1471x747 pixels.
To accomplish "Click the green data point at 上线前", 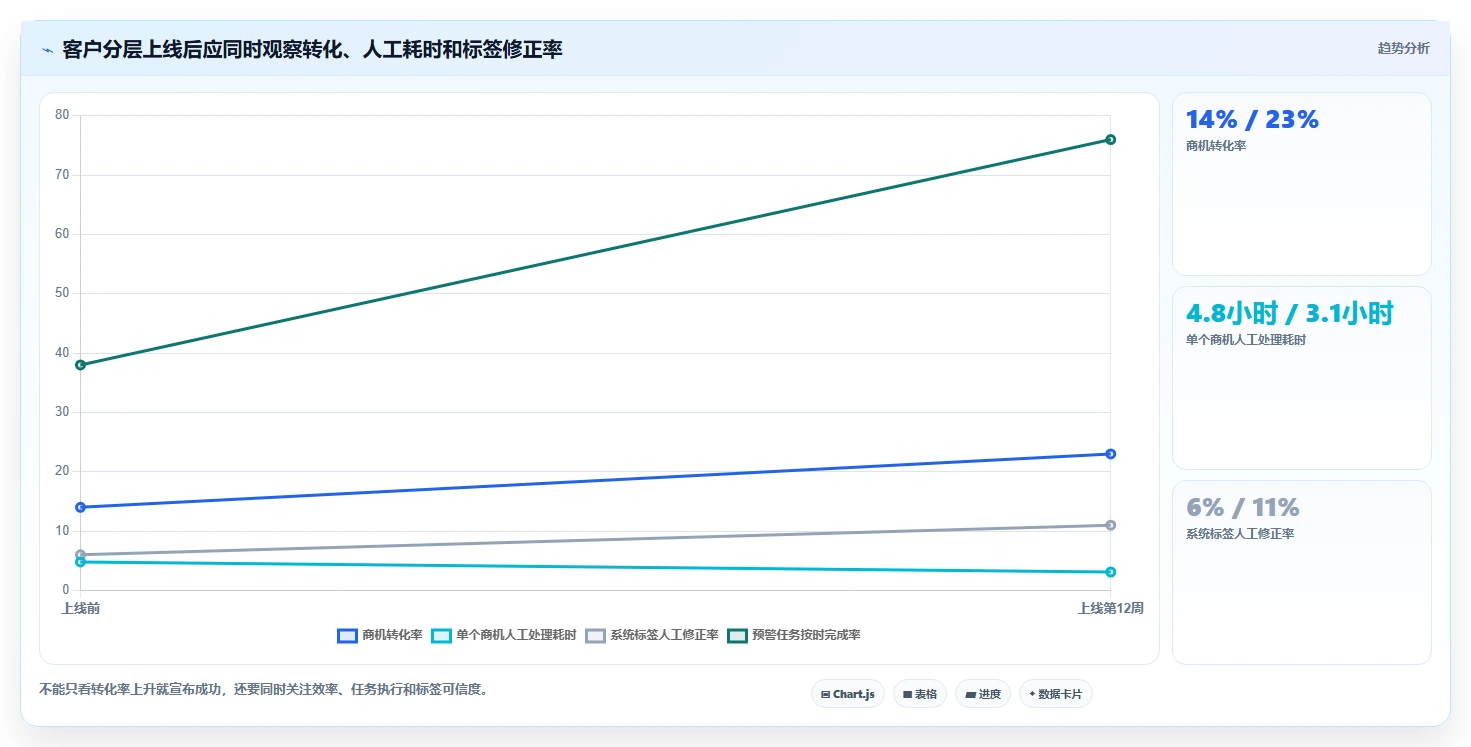I will [80, 365].
